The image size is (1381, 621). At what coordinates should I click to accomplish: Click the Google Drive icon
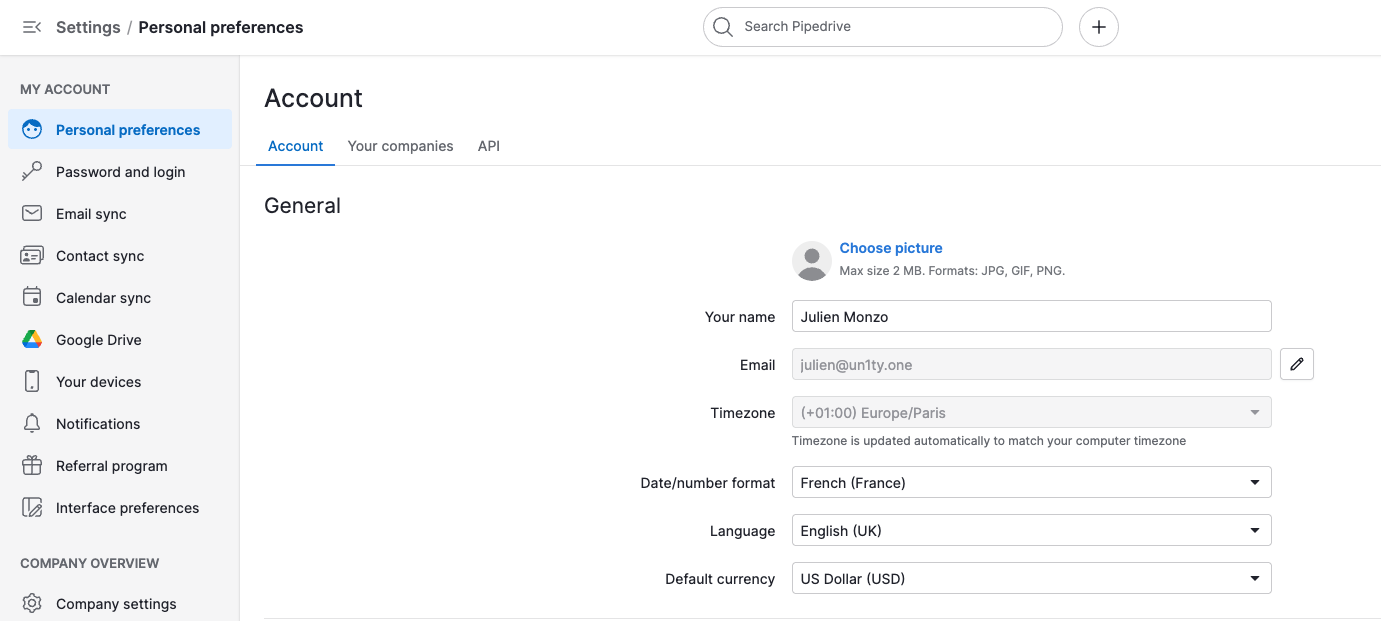(32, 340)
